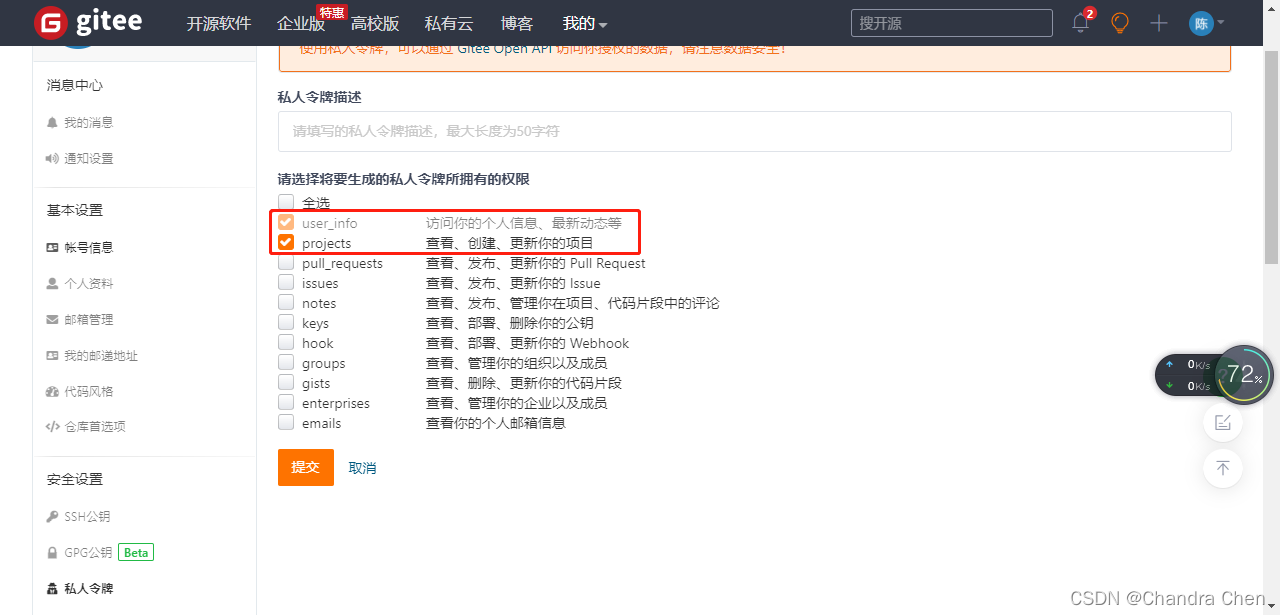This screenshot has width=1280, height=615.
Task: Click the 邮箱管理 envelope icon
Action: click(52, 319)
